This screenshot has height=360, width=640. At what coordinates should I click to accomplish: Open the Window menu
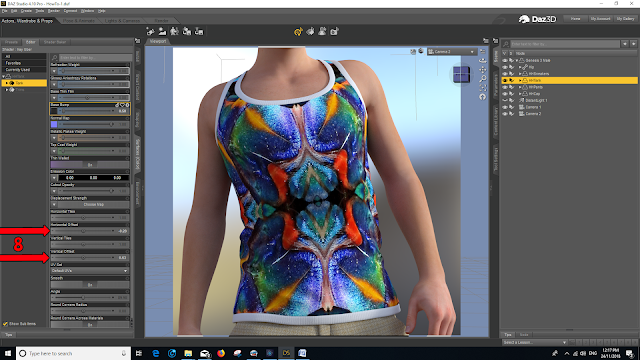point(87,11)
